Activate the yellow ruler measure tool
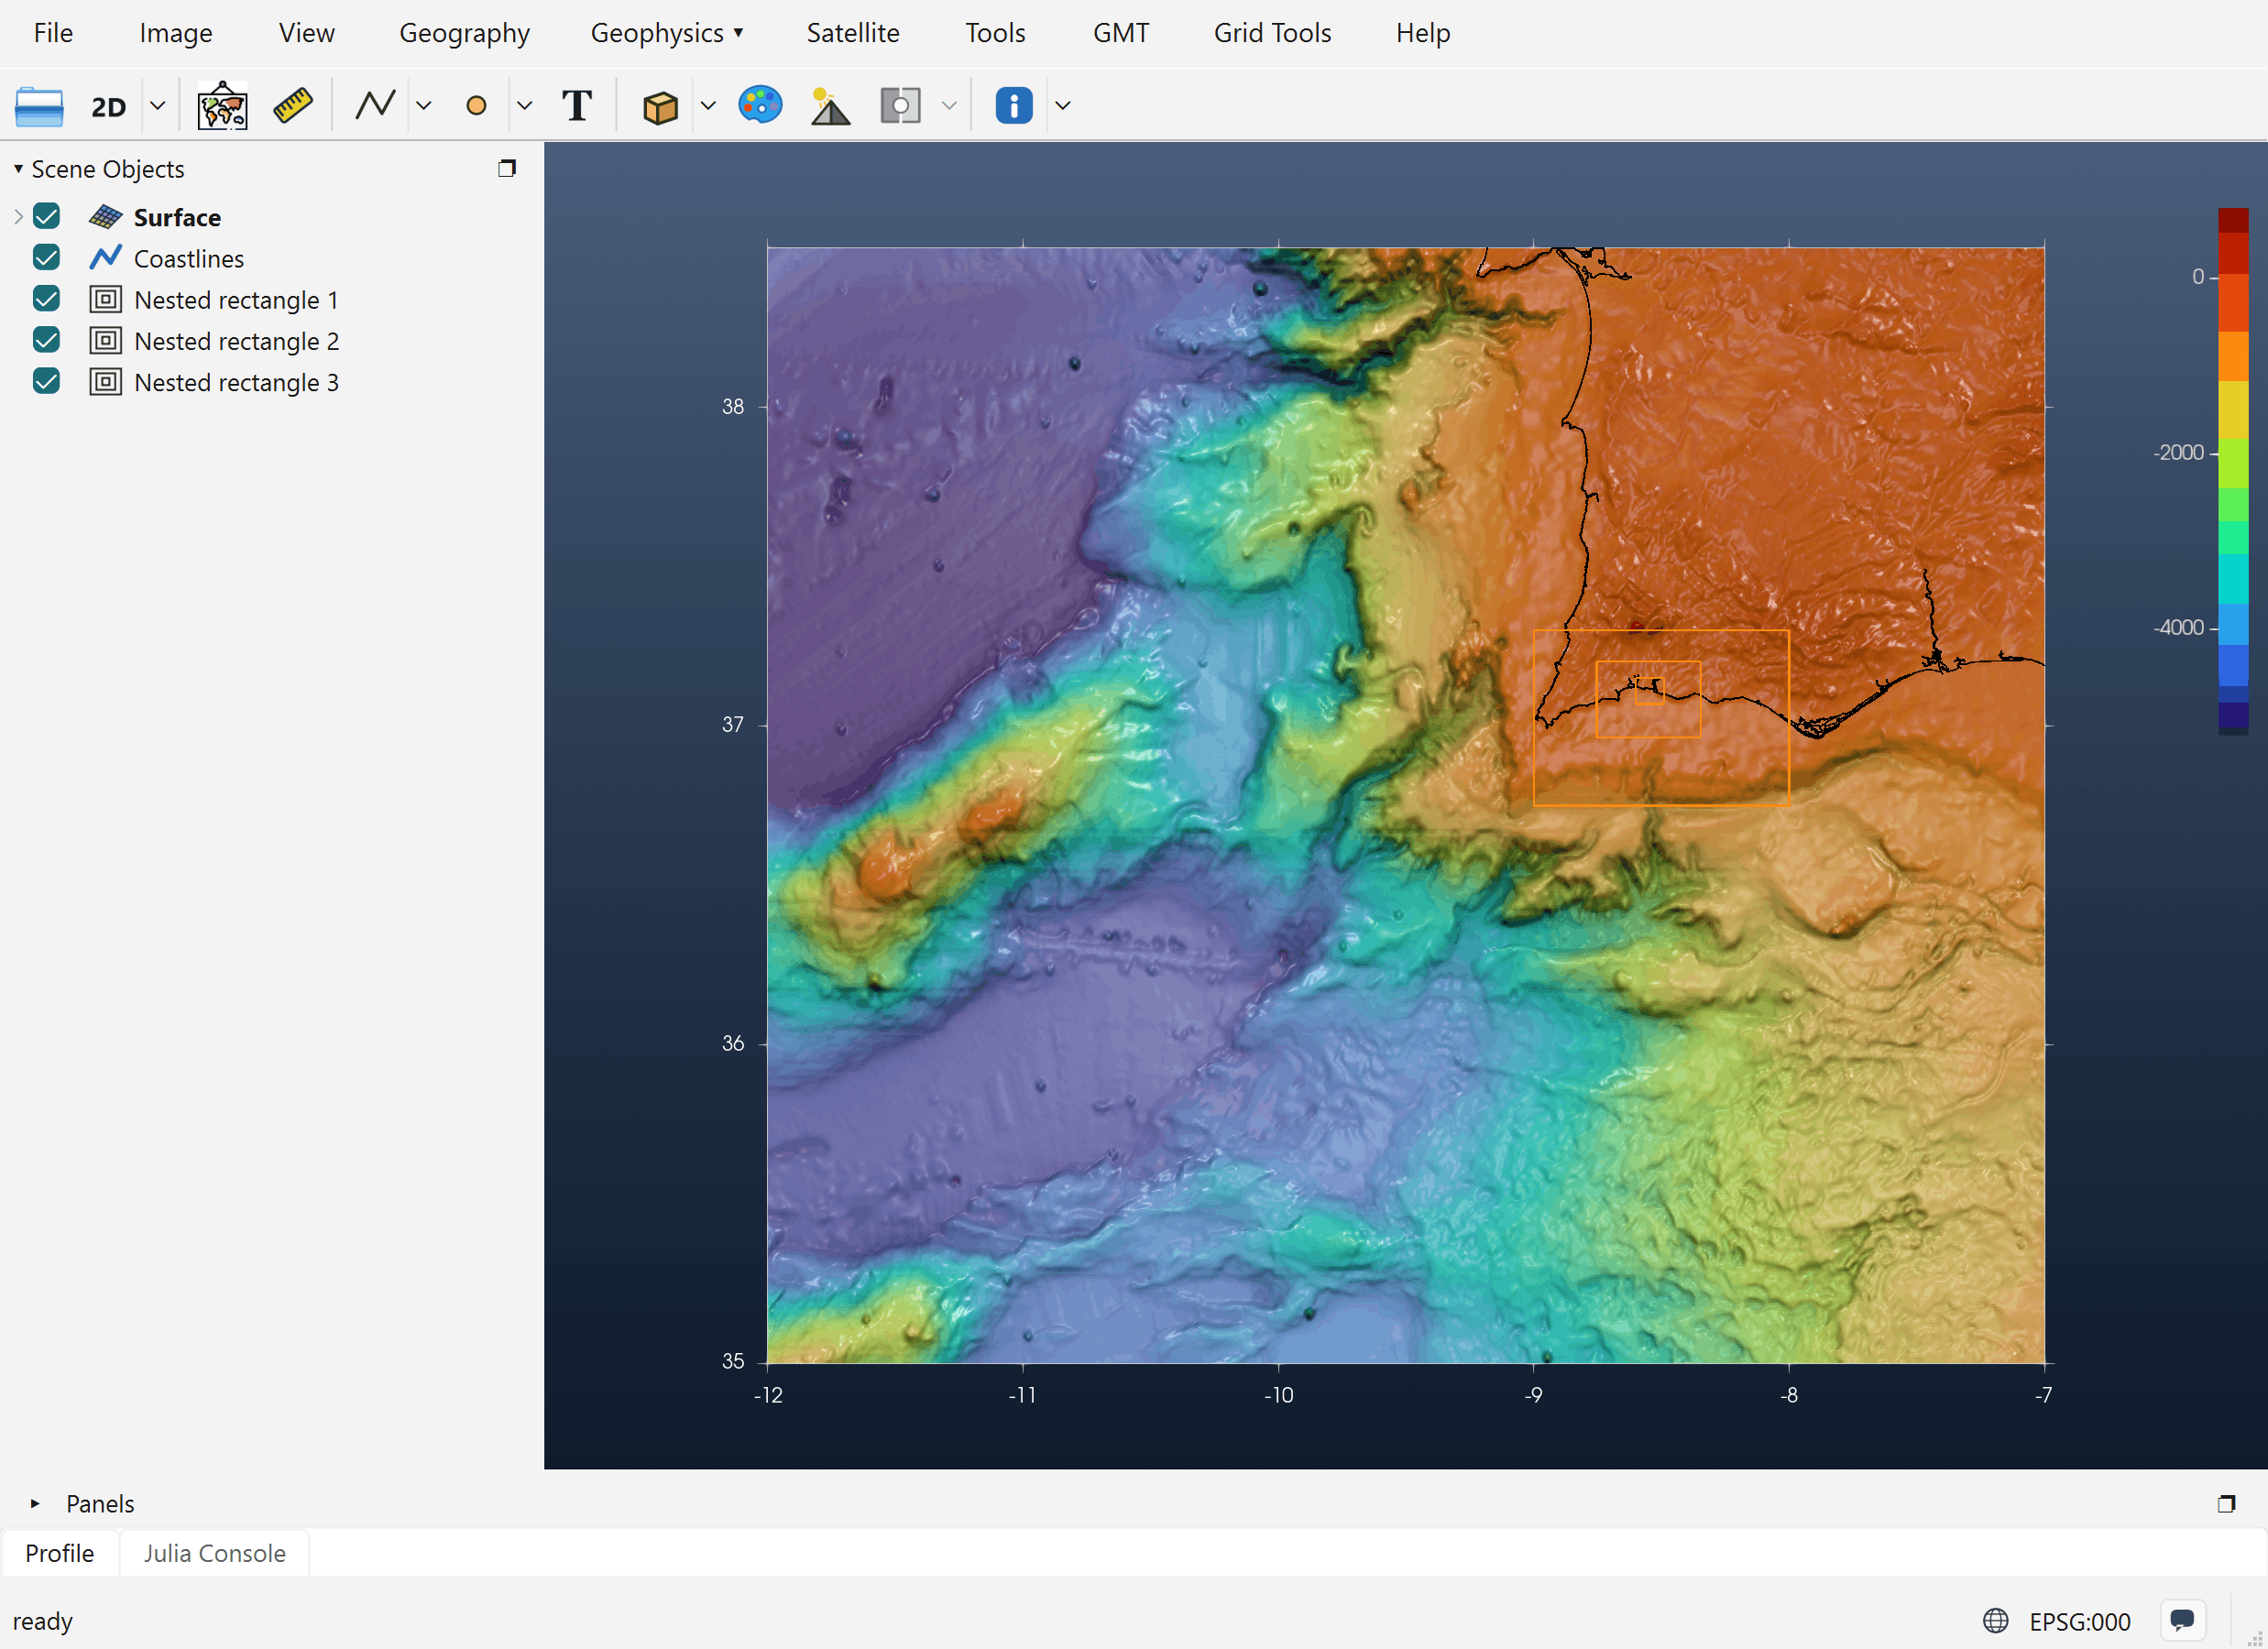Screen dimensions: 2268x1649 coord(293,106)
